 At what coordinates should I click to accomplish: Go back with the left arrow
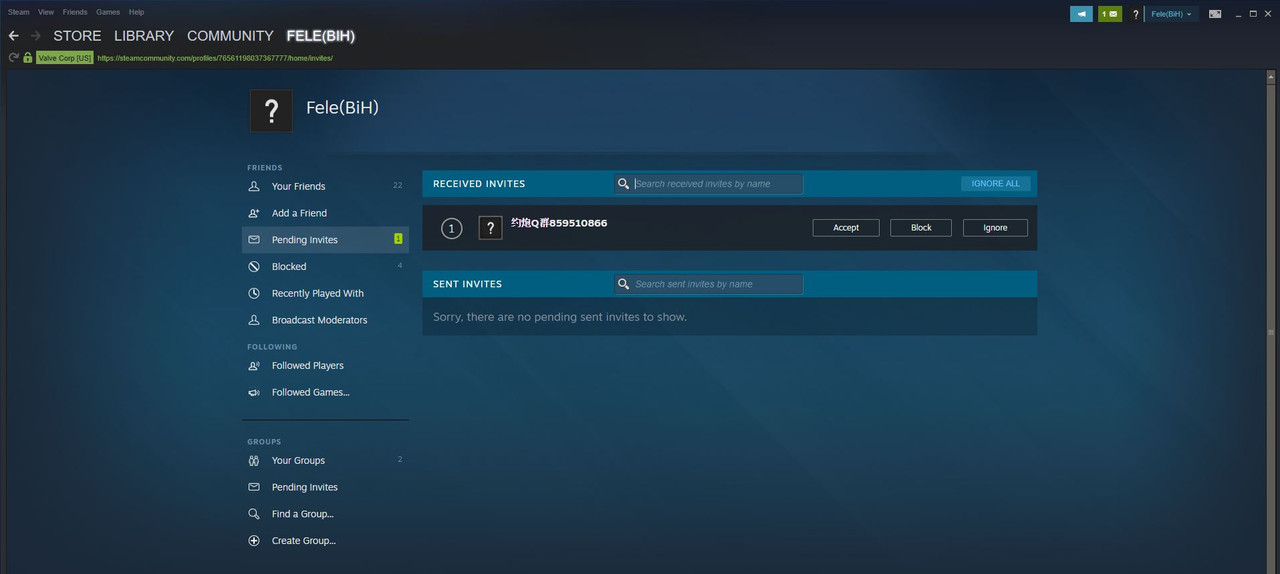[x=14, y=36]
